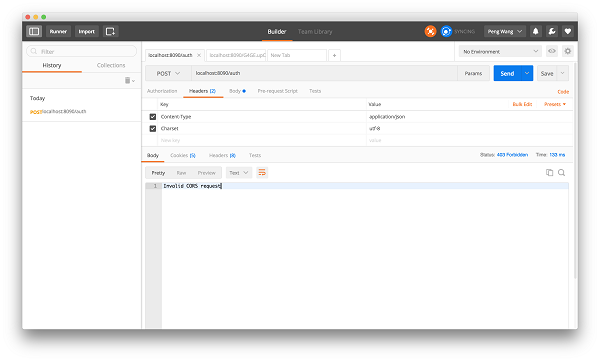Open a new window icon
600x361 pixels.
click(x=110, y=31)
